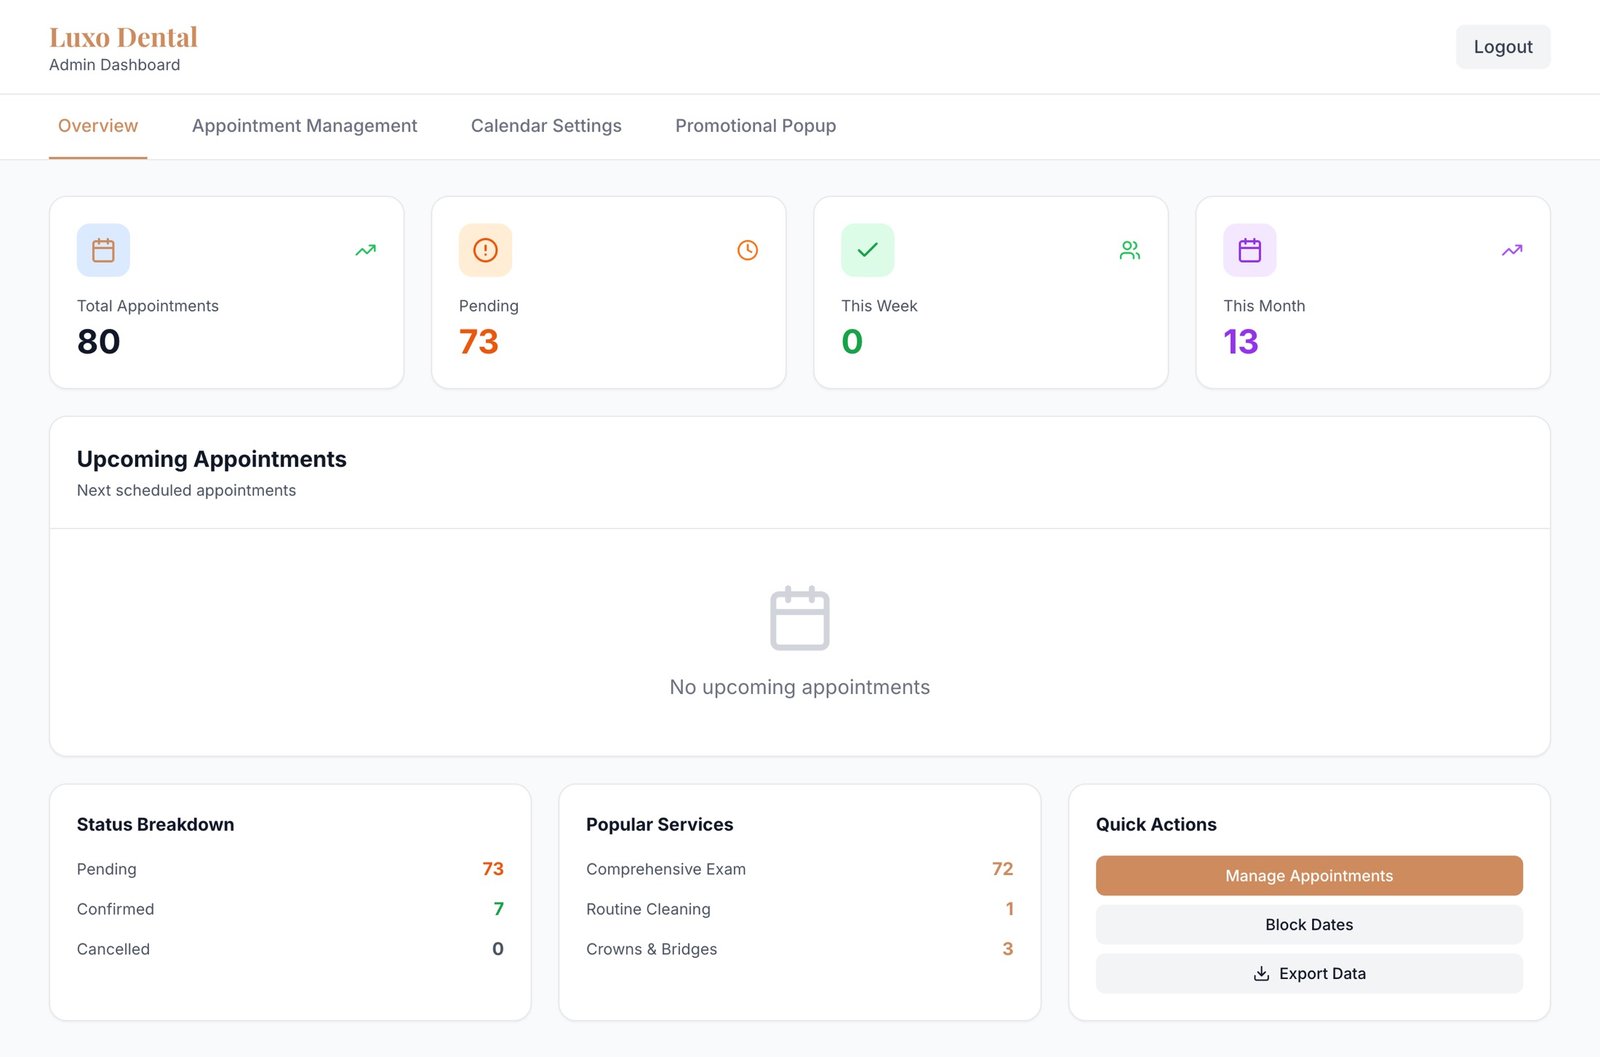Click the purple calendar icon on This Month card

coord(1249,250)
